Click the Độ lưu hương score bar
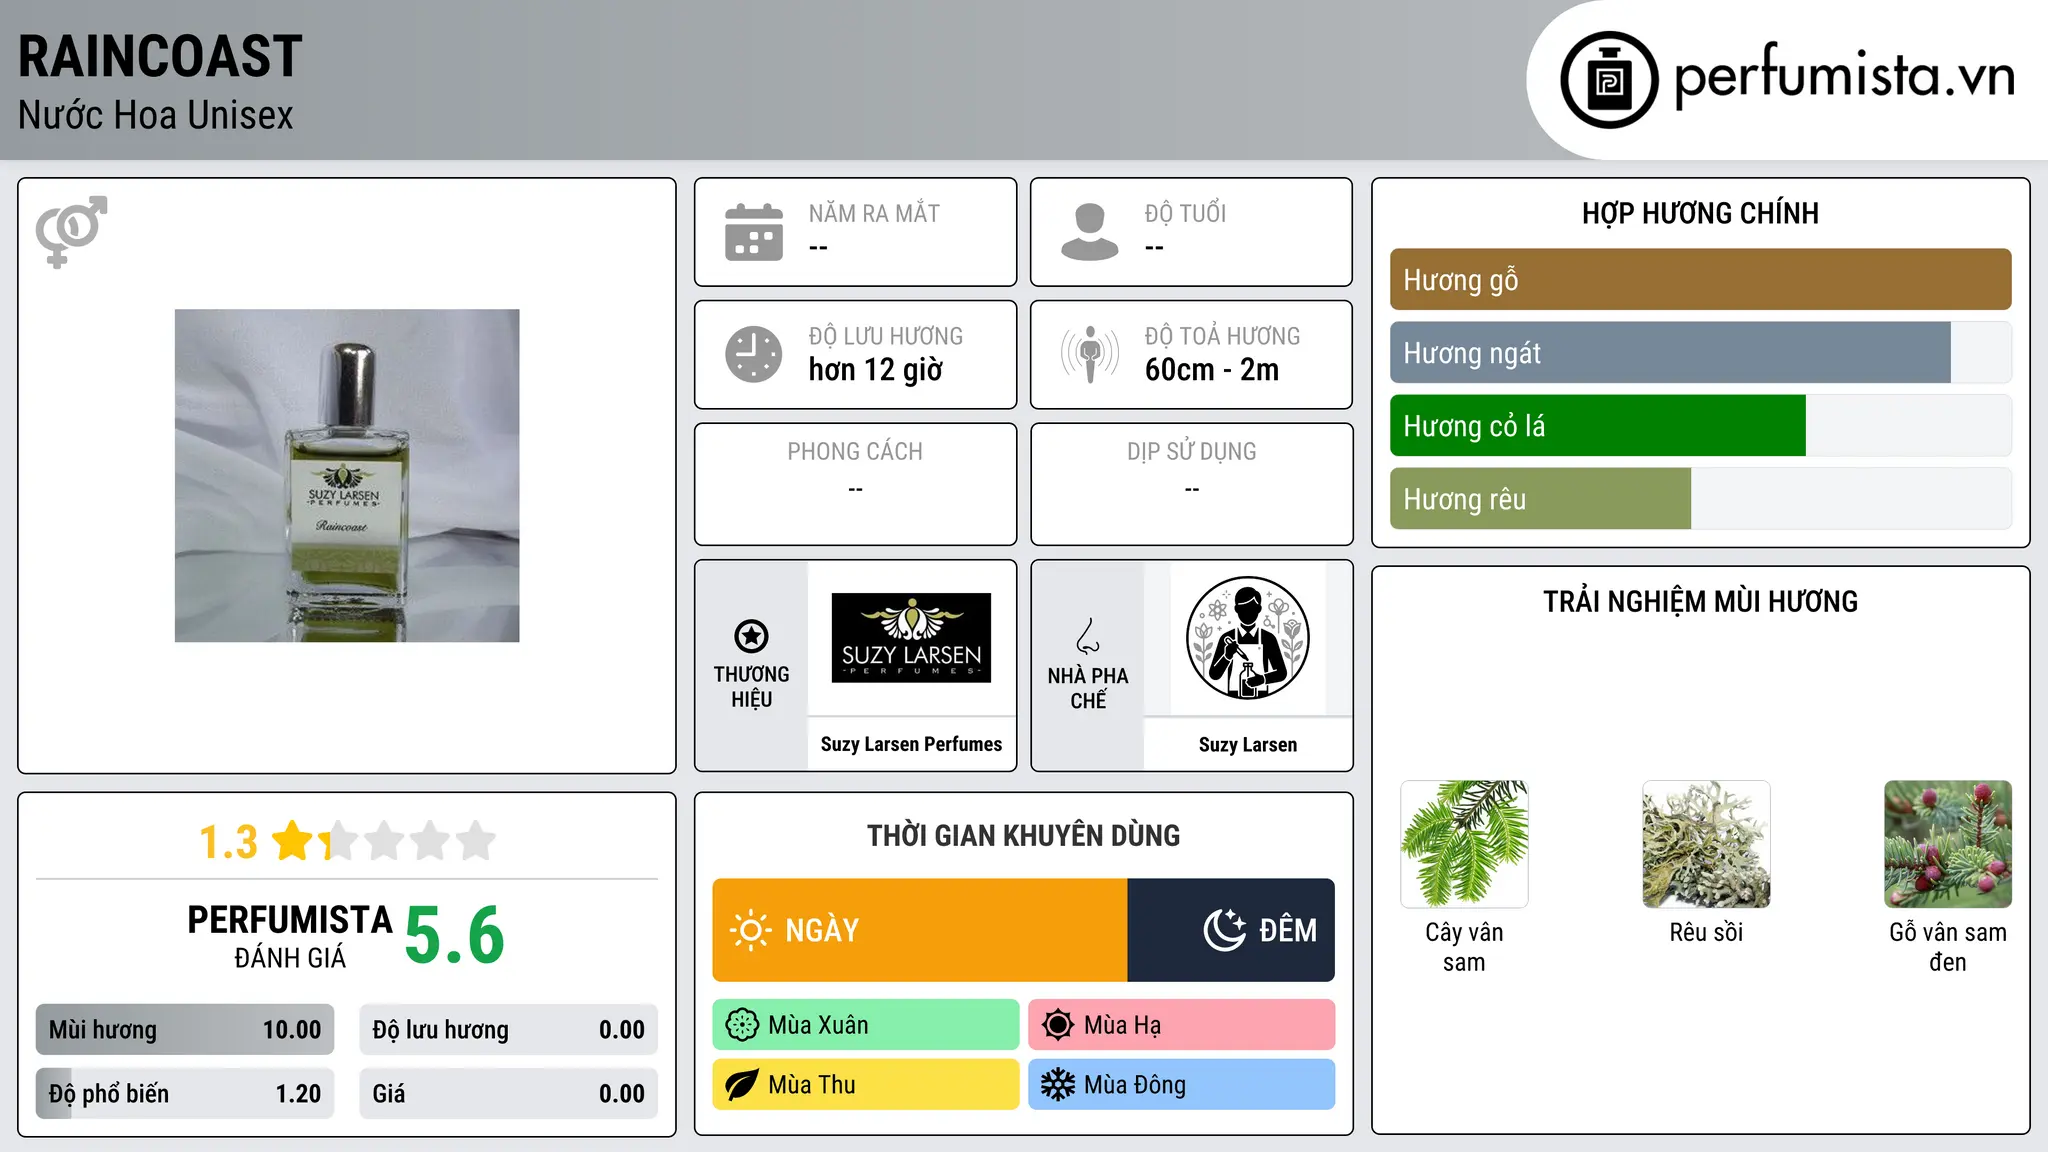The height and width of the screenshot is (1152, 2048). coord(509,1030)
